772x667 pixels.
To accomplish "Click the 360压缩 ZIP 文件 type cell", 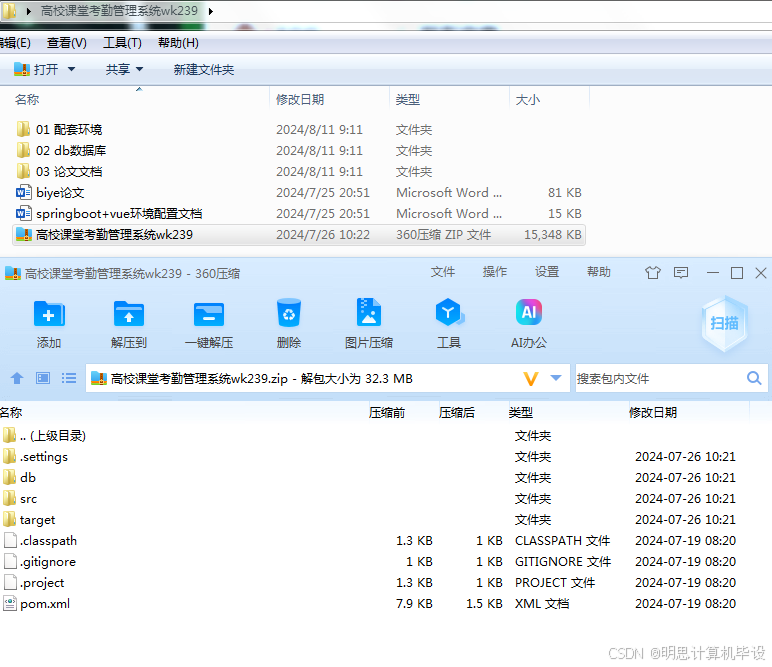I will pyautogui.click(x=444, y=235).
